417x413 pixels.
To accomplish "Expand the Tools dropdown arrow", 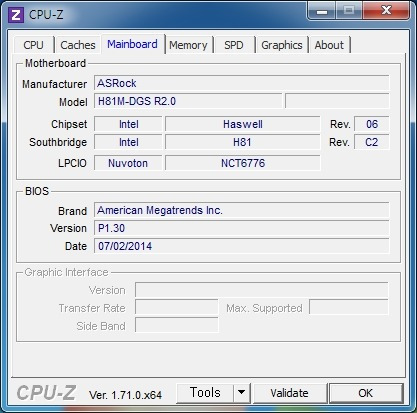I will (x=242, y=393).
